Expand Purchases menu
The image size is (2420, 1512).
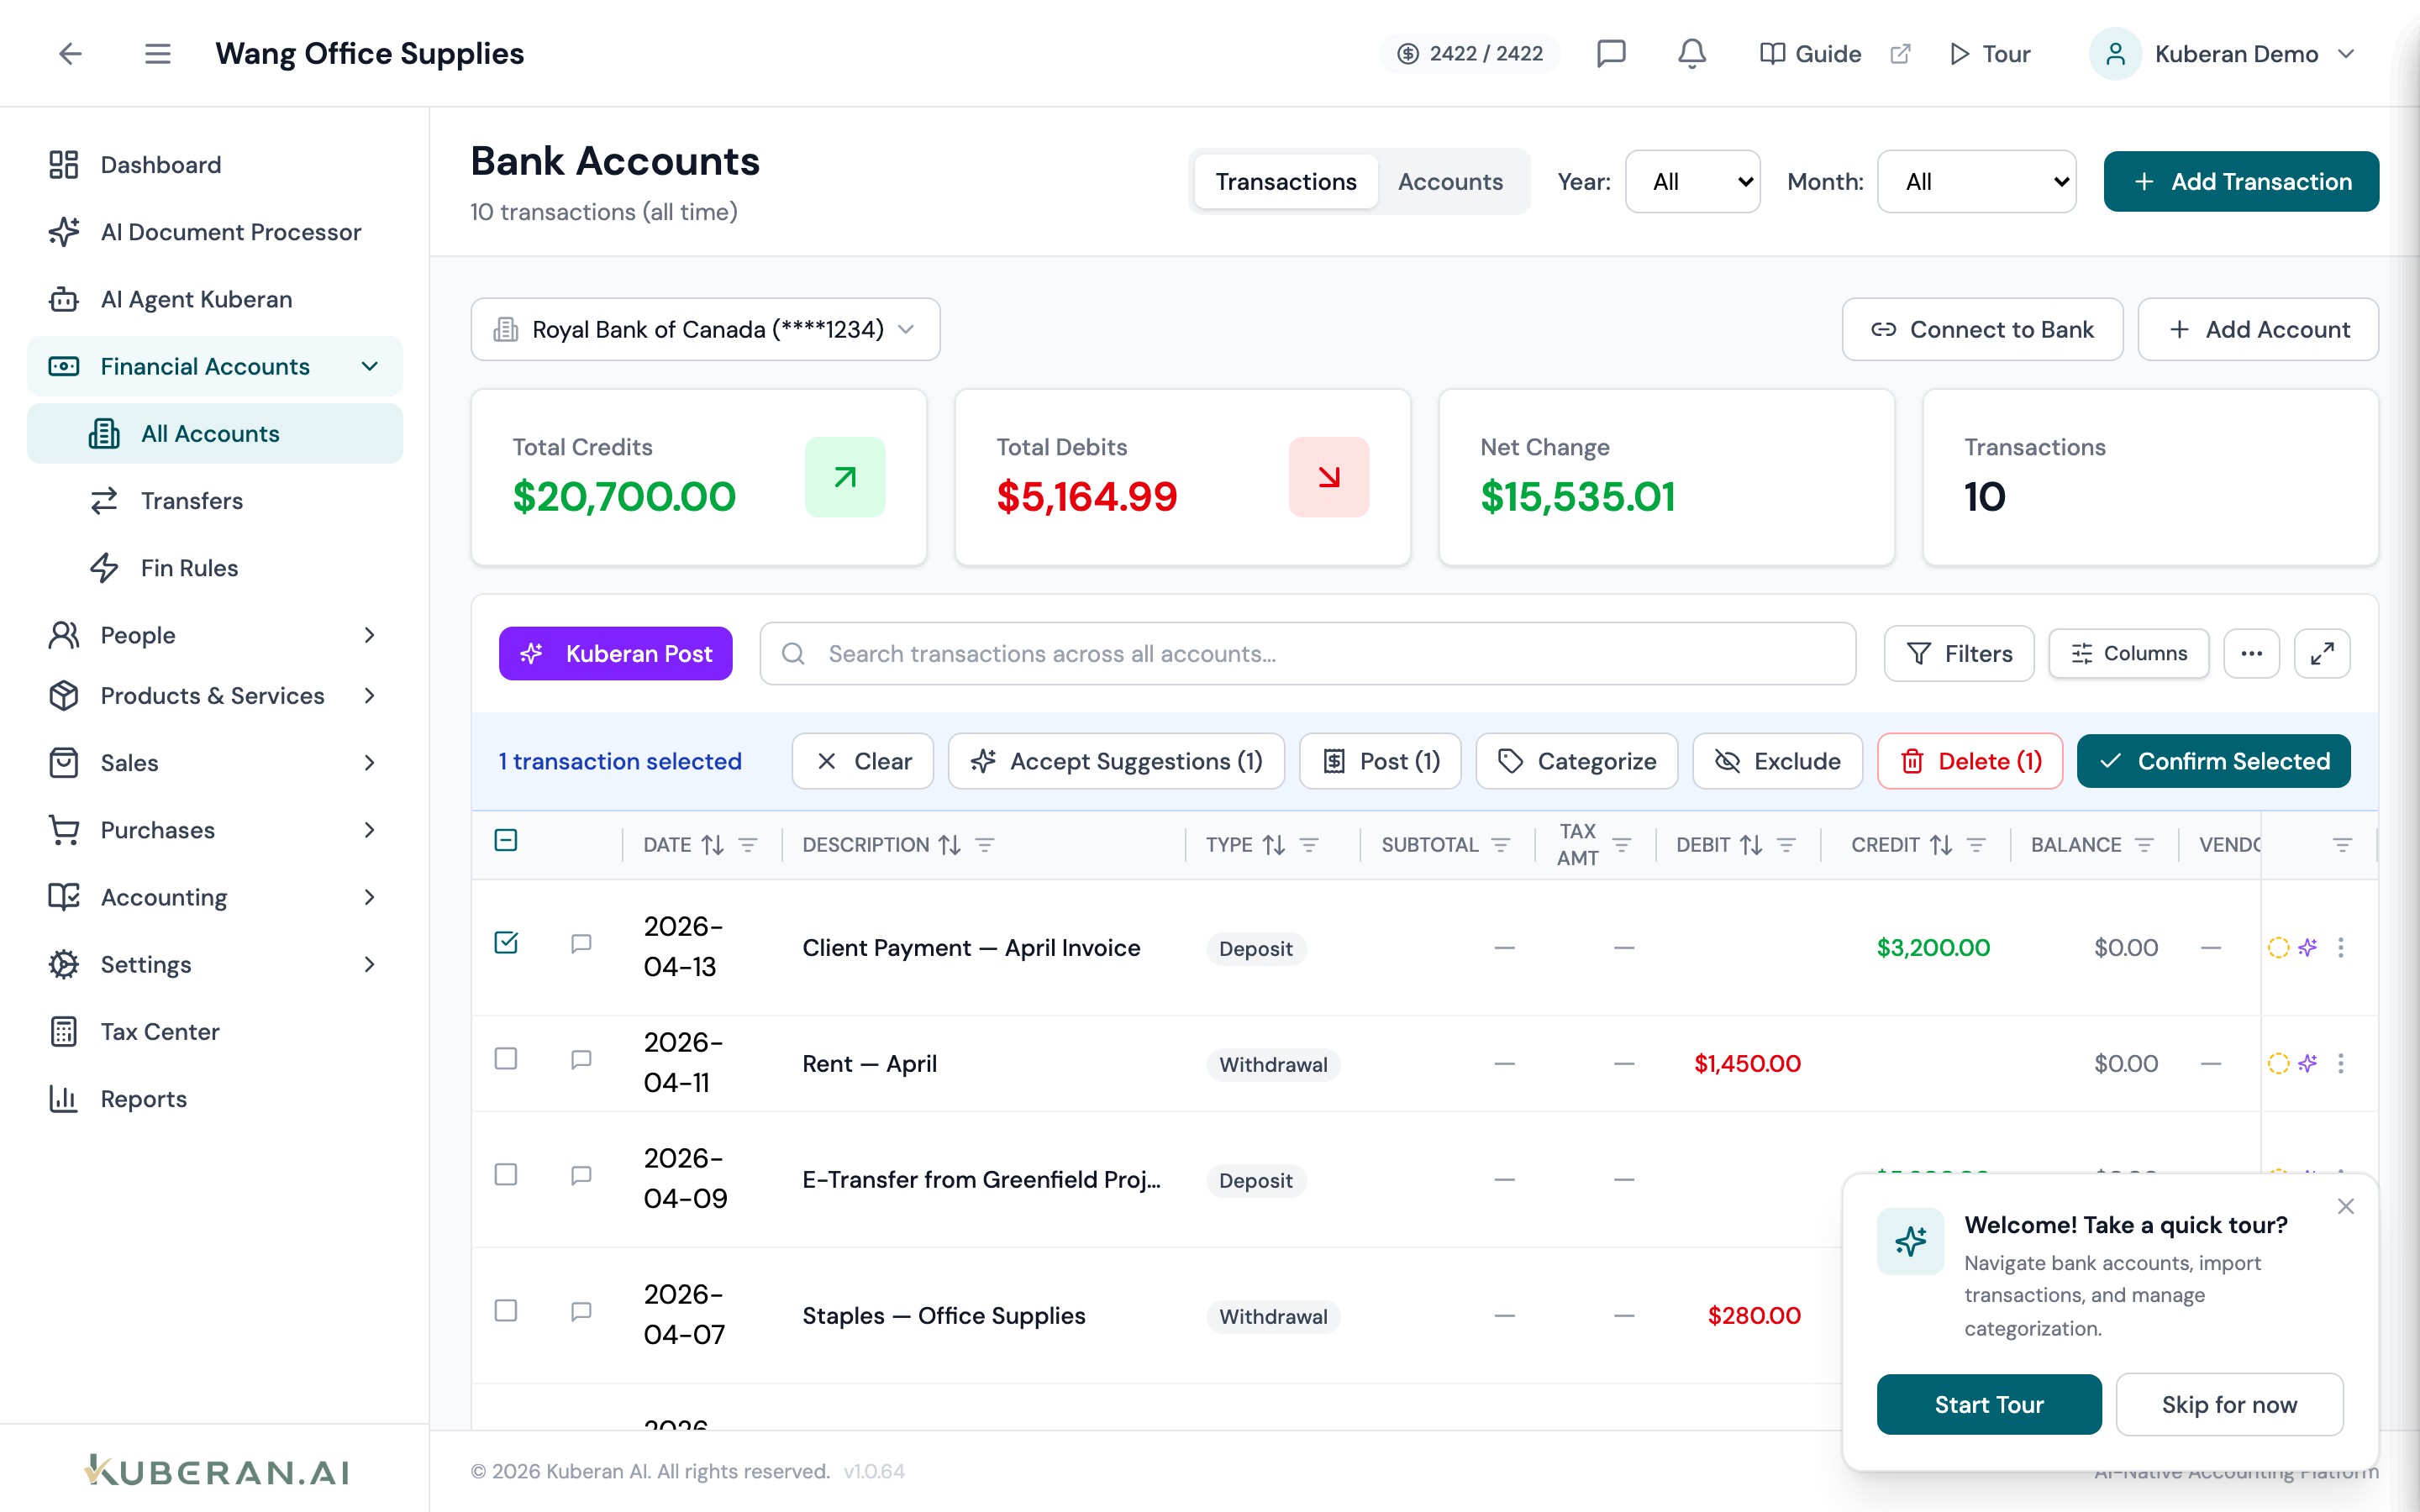[215, 830]
